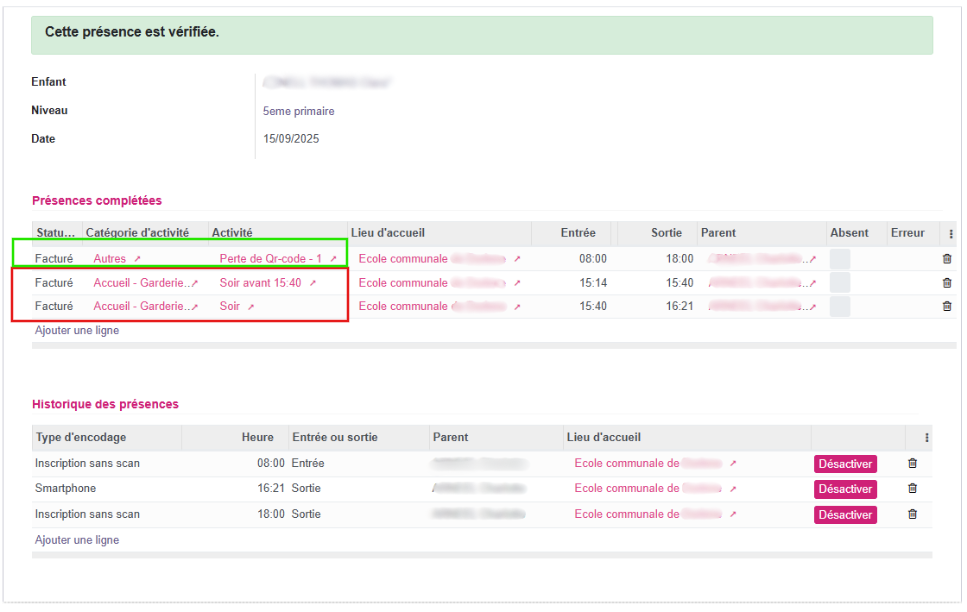Open the 5eme primaire level link
Screen dimensions: 967x612
tap(298, 111)
